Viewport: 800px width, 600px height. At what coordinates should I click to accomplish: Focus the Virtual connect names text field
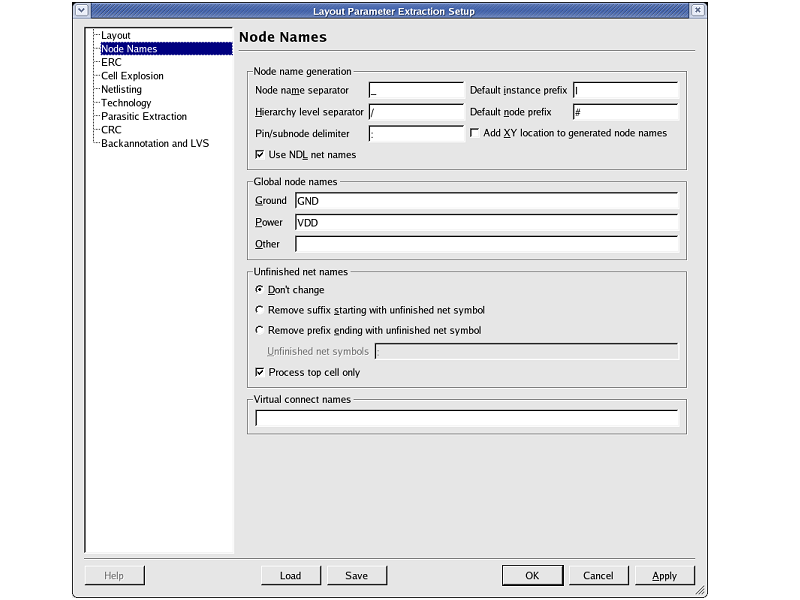pyautogui.click(x=466, y=418)
